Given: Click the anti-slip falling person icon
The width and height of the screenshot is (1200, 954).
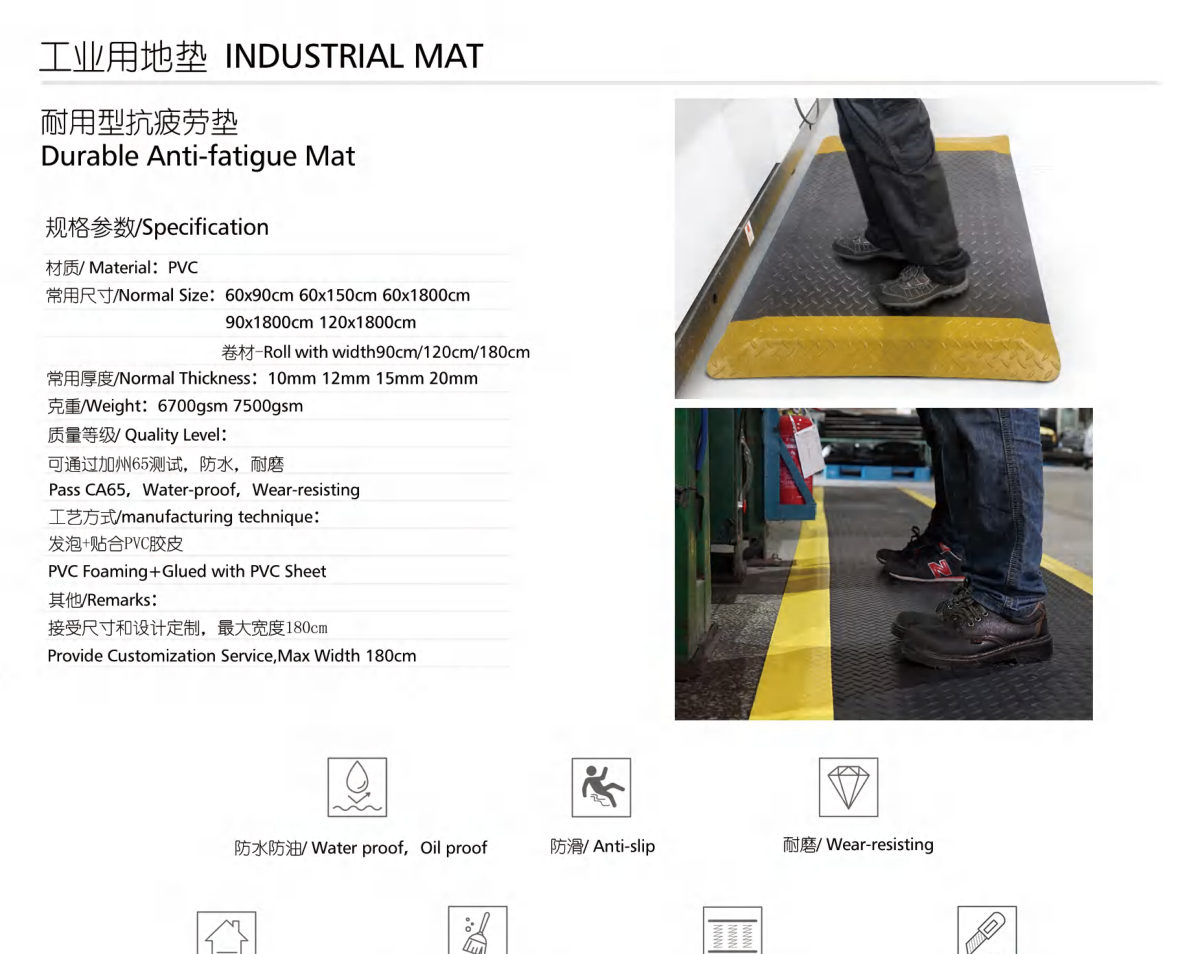Looking at the screenshot, I should tap(601, 787).
